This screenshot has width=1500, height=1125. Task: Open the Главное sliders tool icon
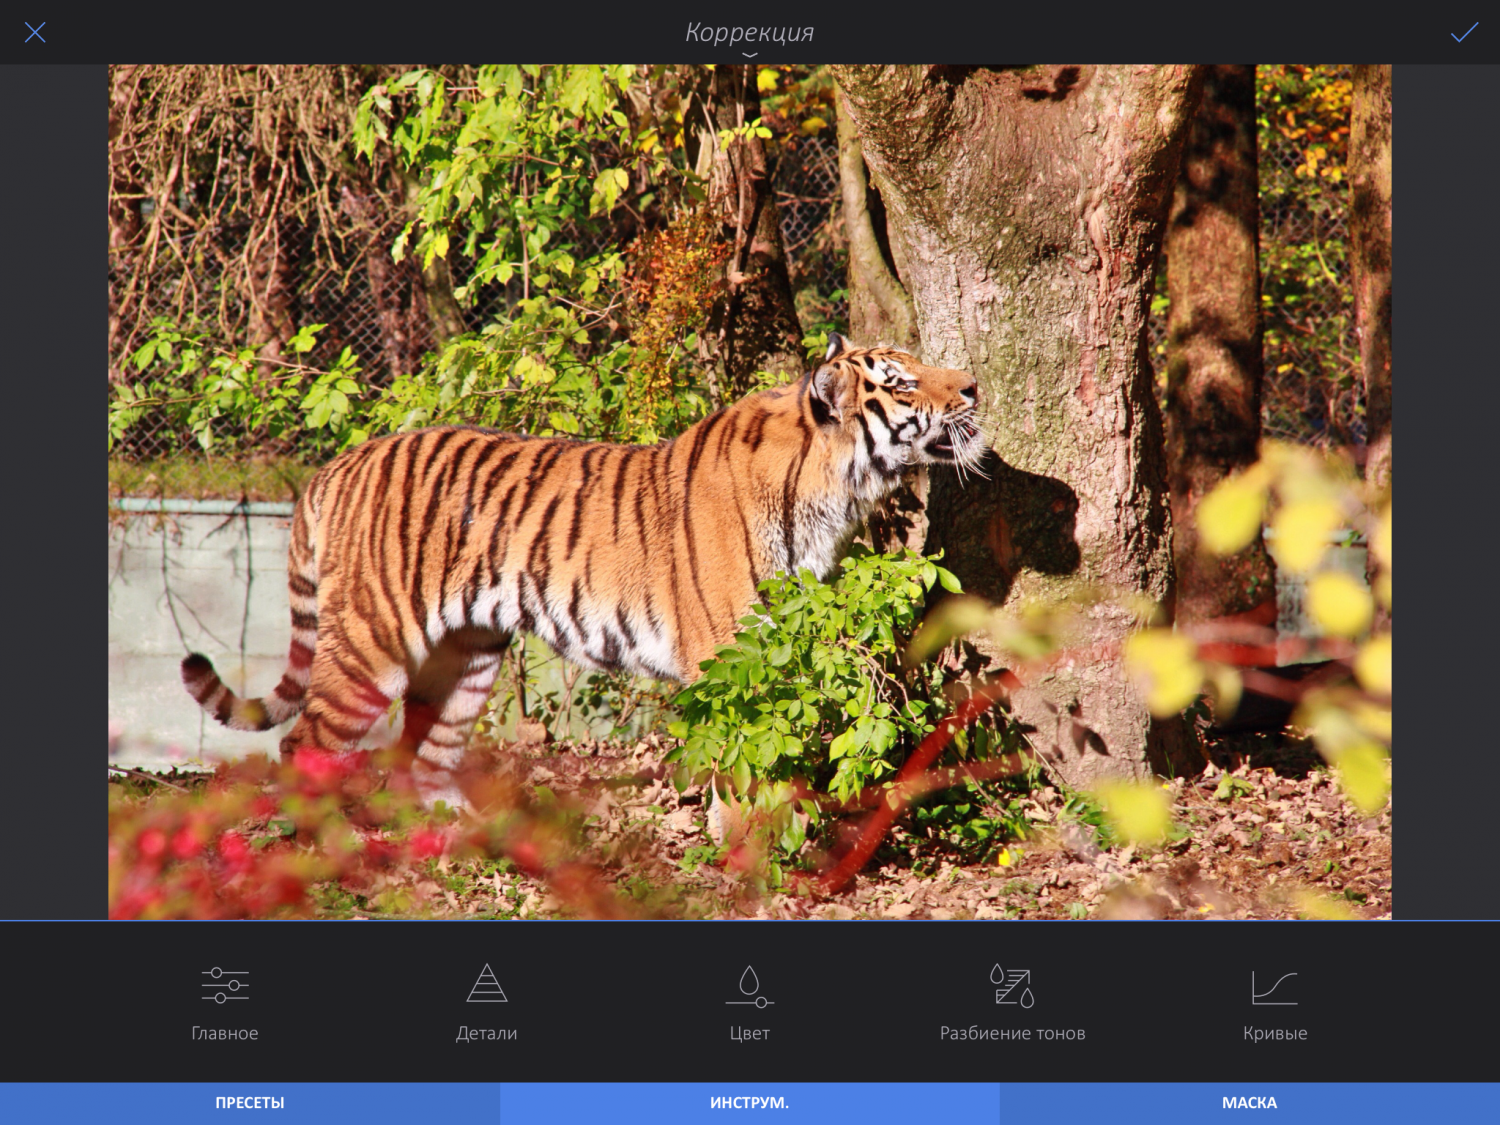225,985
